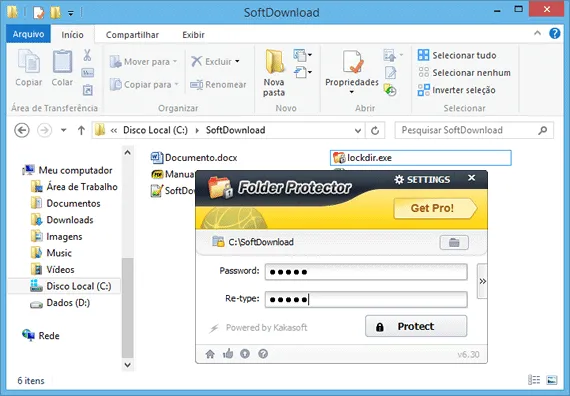The height and width of the screenshot is (396, 570).
Task: Open the Propriedades icon
Action: tap(352, 62)
